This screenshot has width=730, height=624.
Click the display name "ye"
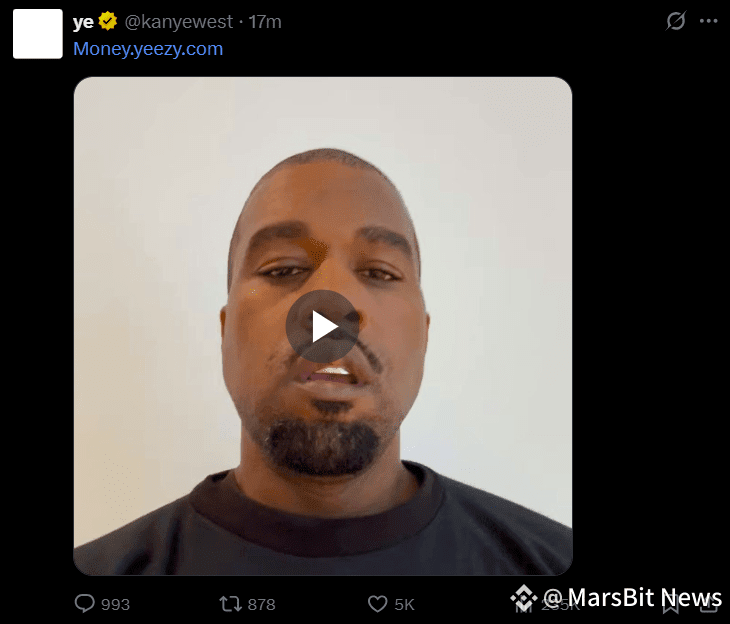(x=83, y=22)
